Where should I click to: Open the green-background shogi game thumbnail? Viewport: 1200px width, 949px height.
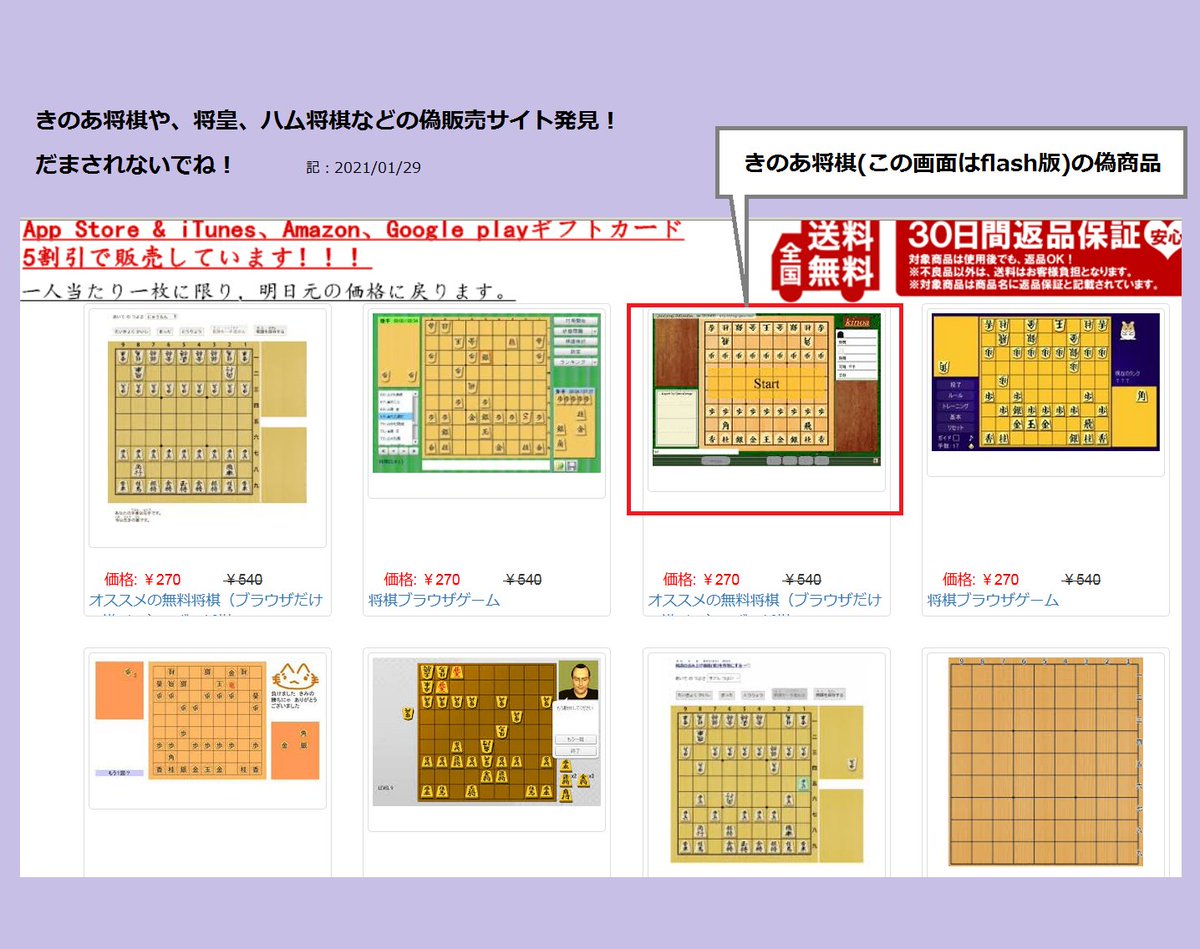coord(486,392)
